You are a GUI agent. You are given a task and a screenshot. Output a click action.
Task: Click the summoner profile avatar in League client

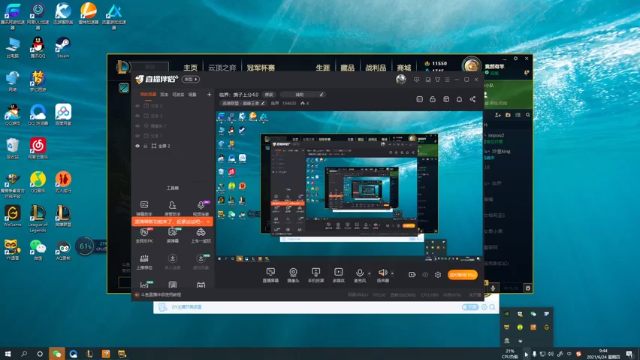tap(472, 65)
